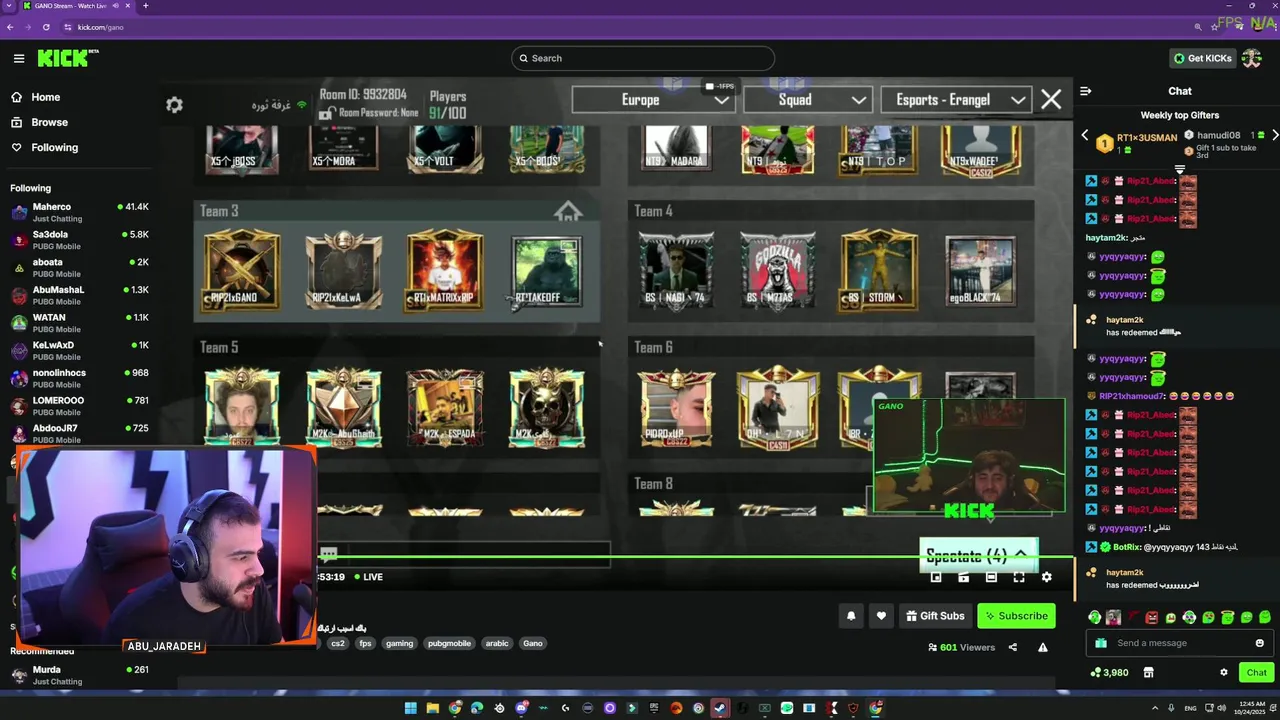This screenshot has width=1280, height=720.
Task: Click the Subscribe button
Action: coord(1016,616)
